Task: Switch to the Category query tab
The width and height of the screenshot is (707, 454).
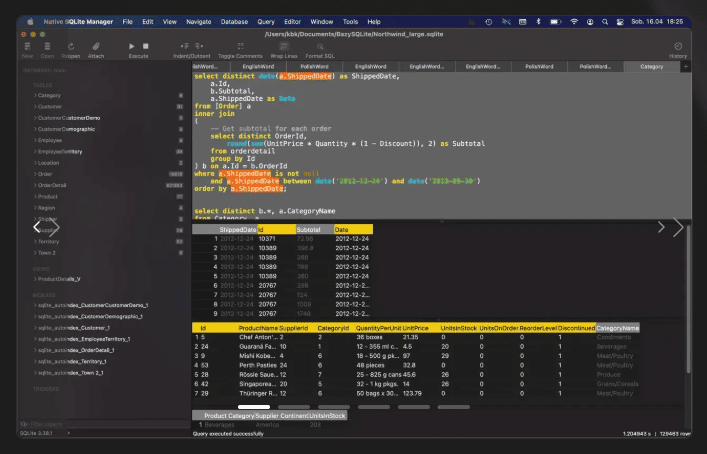Action: (652, 67)
